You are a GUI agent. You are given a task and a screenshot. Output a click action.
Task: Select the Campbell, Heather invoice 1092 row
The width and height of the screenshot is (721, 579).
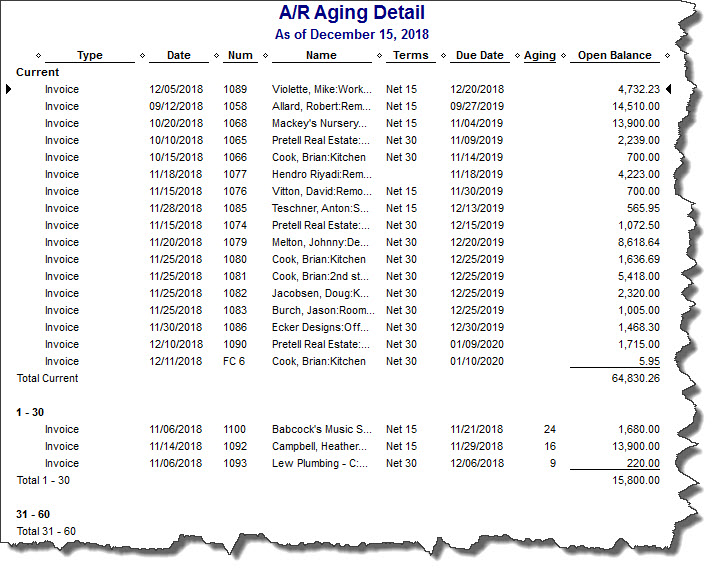[x=319, y=447]
